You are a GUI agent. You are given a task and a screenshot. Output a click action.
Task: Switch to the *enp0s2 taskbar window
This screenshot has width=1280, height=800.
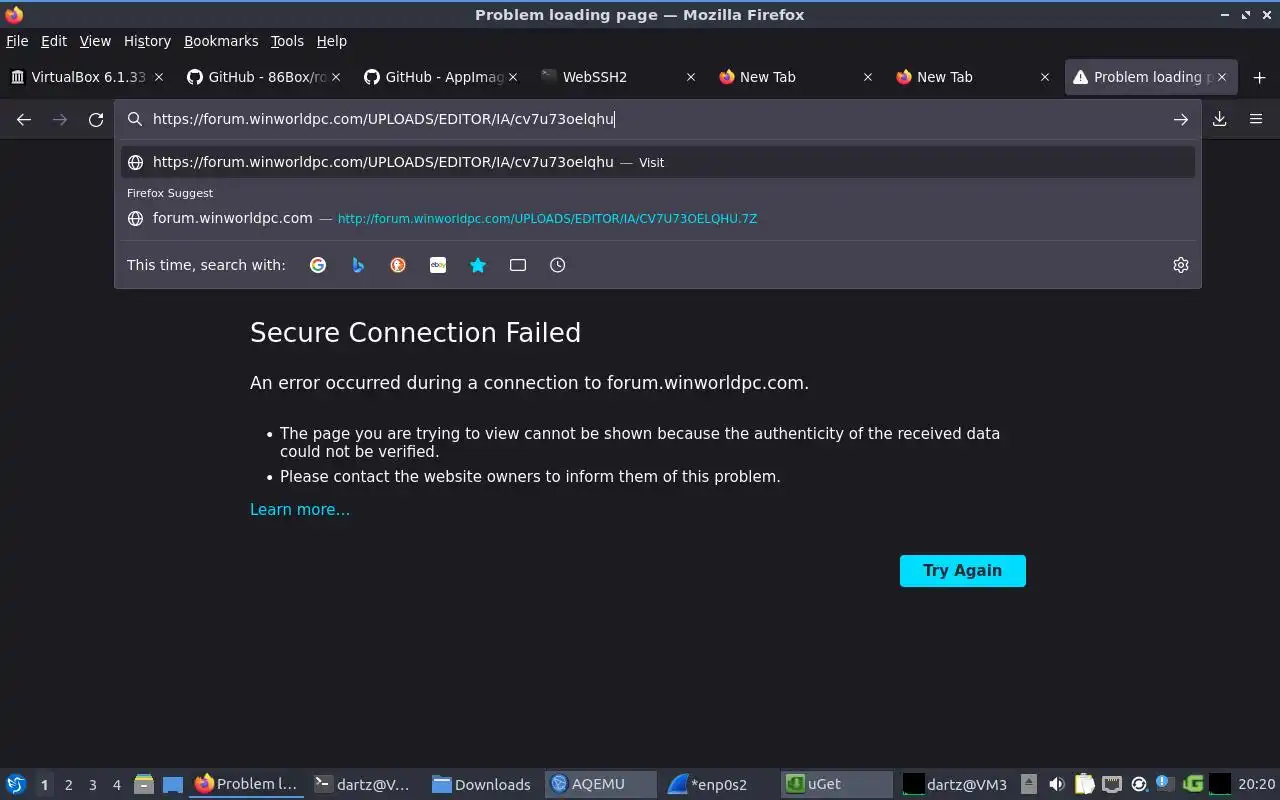(718, 784)
